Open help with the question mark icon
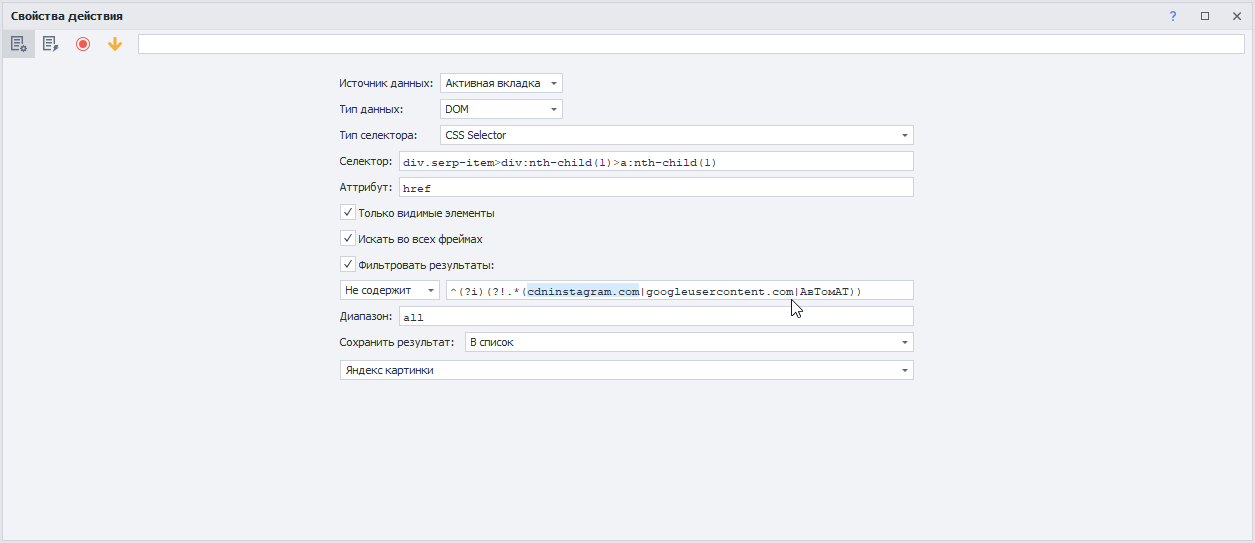Screen dimensions: 1255x543 pos(1173,16)
